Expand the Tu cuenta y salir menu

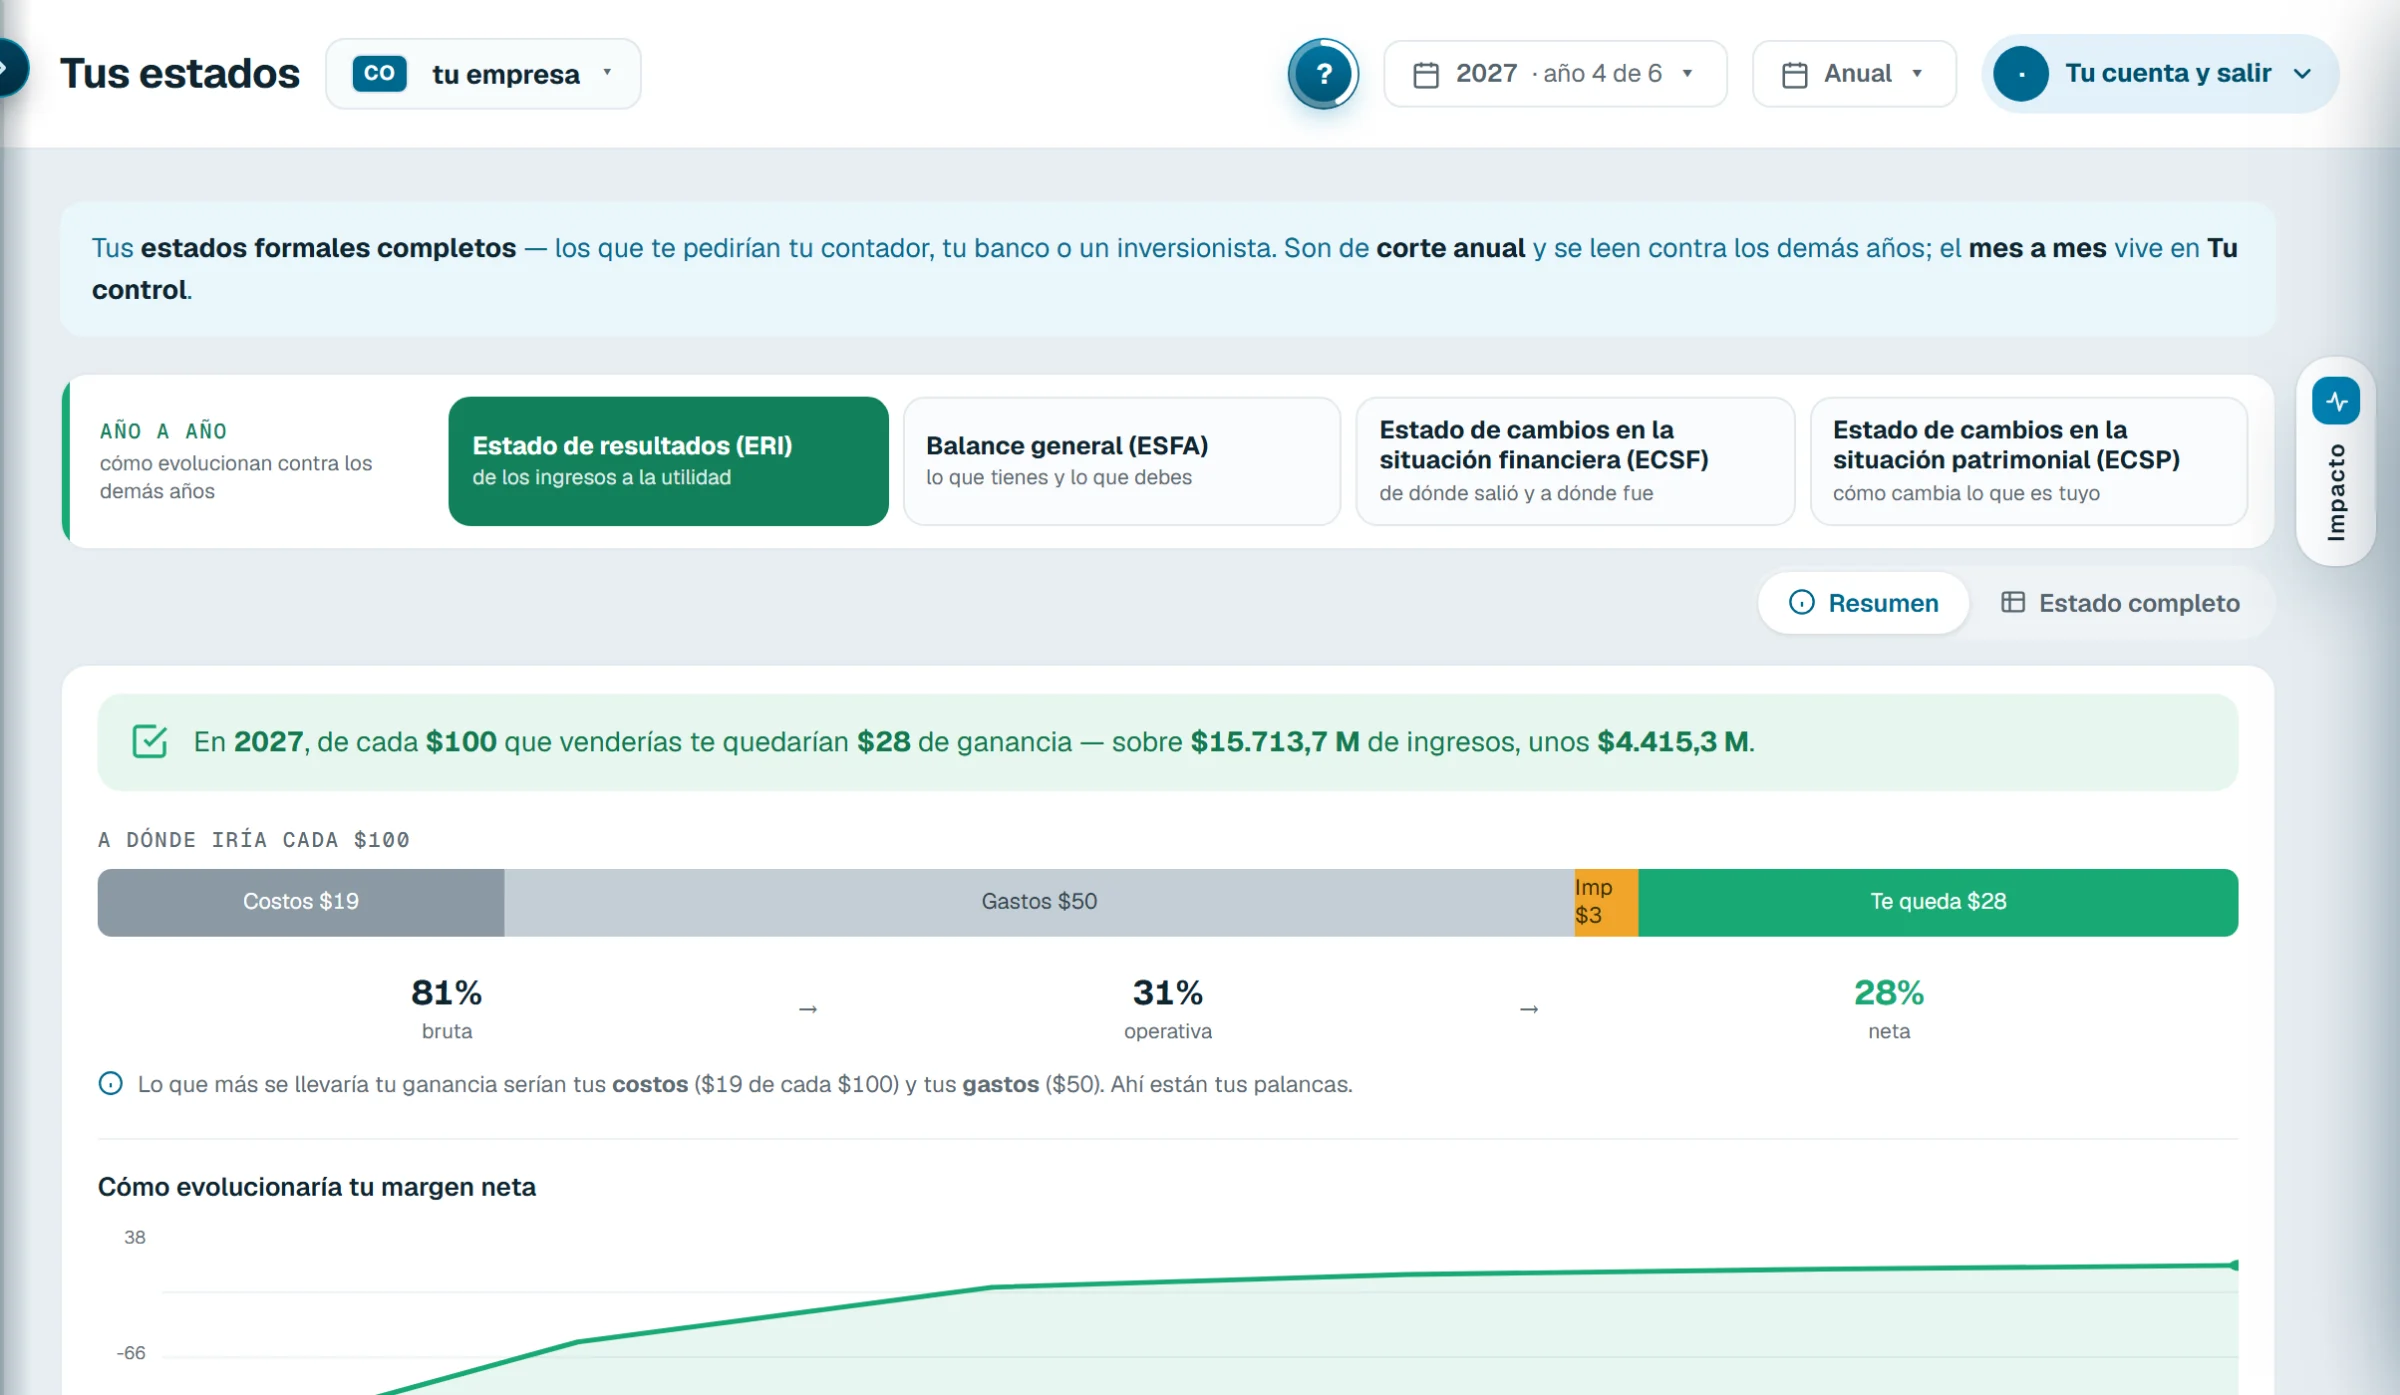[2160, 74]
